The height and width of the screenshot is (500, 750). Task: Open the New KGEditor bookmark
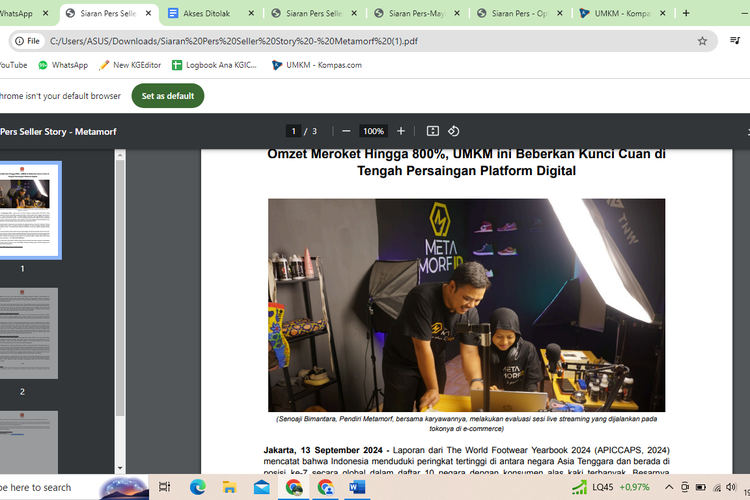(x=130, y=65)
